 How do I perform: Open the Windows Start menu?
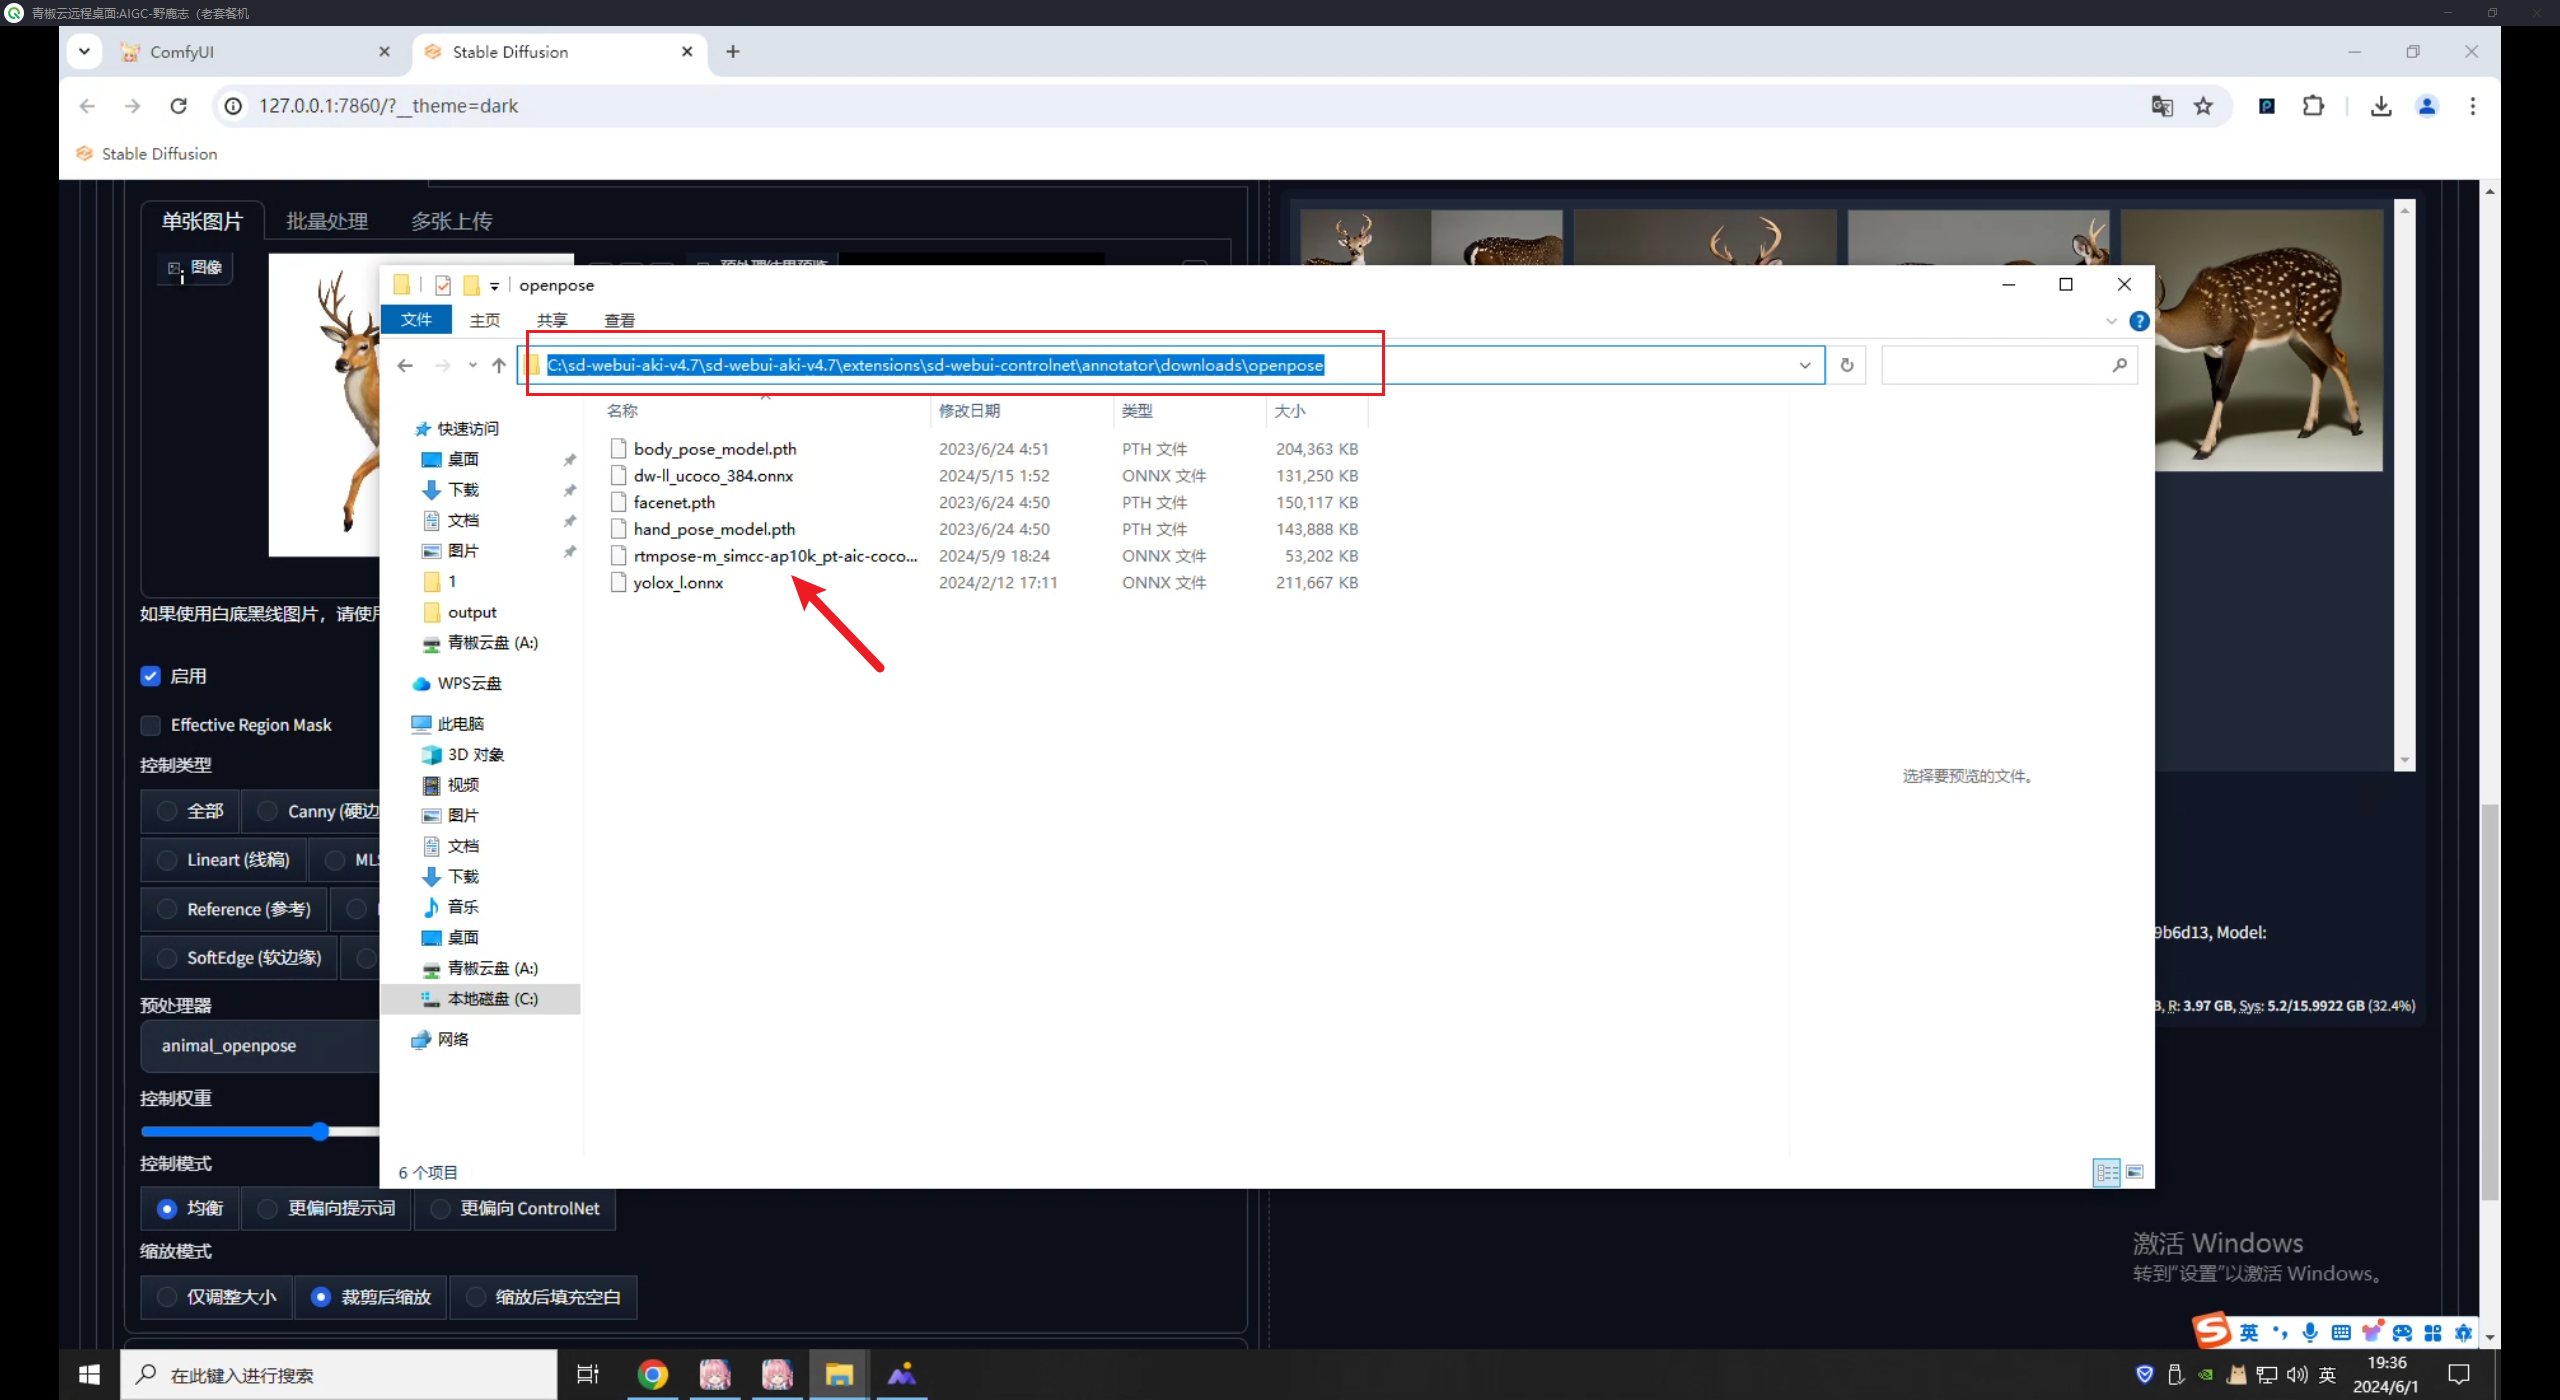point(89,1375)
